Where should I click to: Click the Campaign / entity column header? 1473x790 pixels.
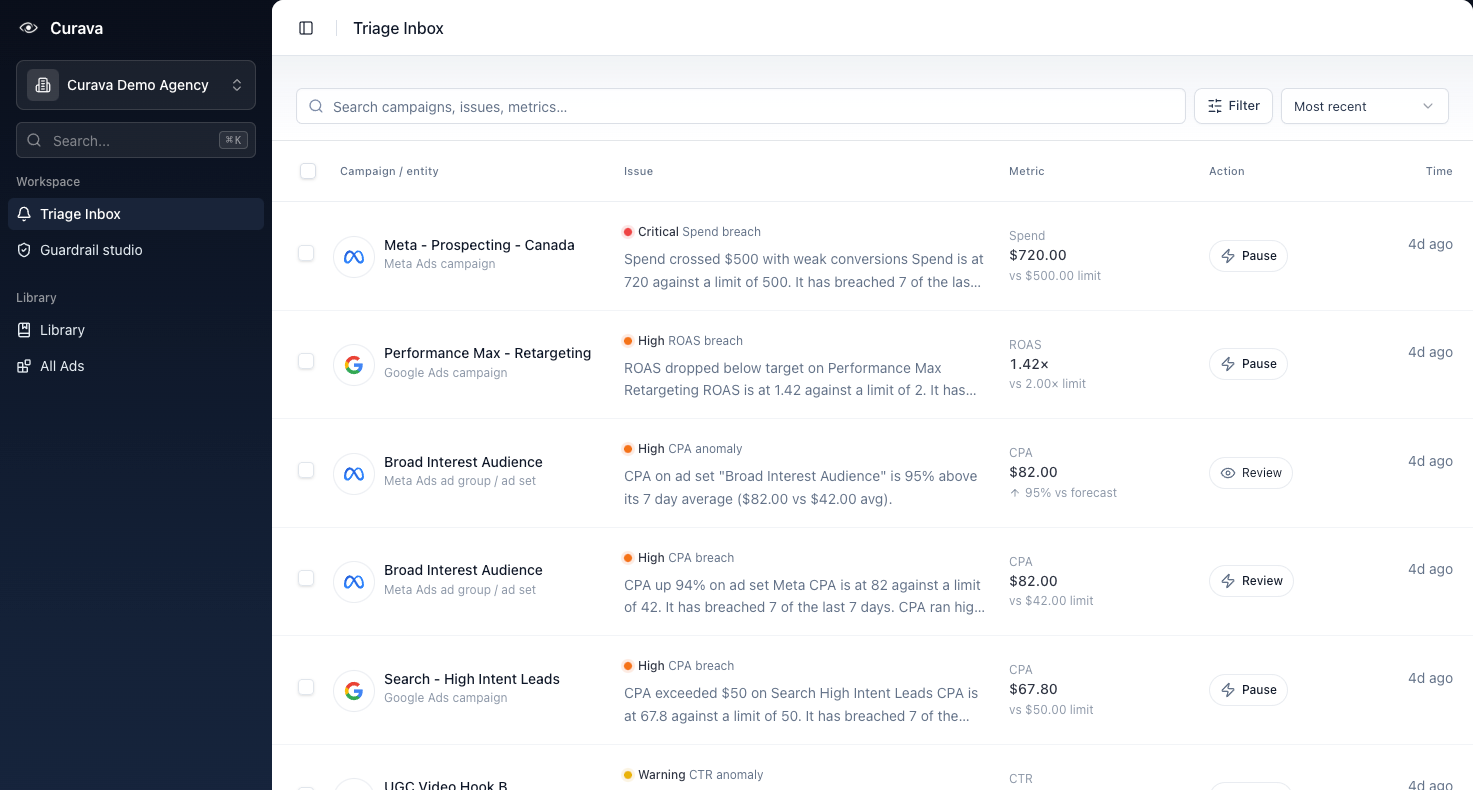tap(389, 171)
